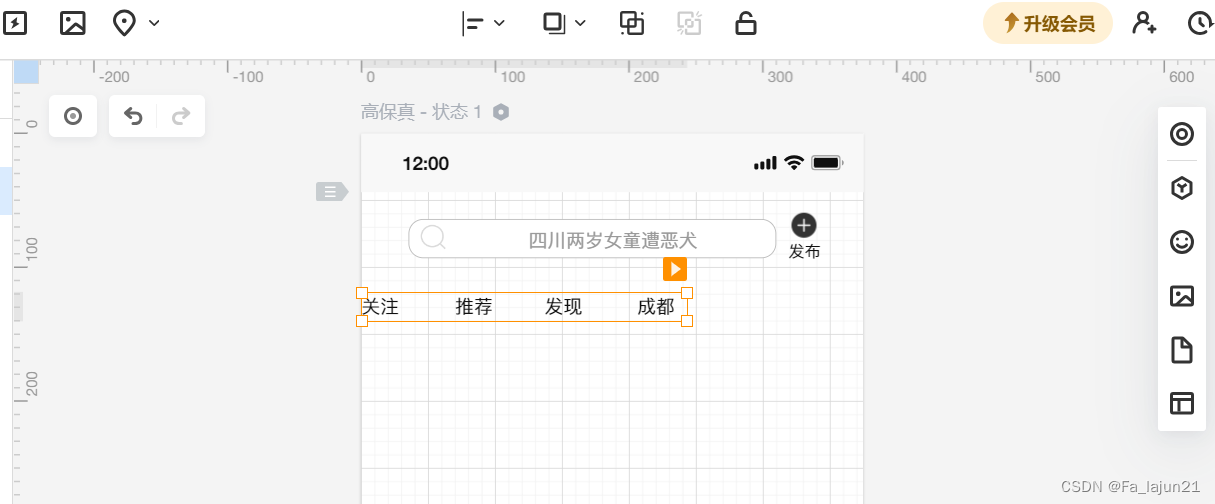Viewport: 1215px width, 504px height.
Task: Click the settings hexagon next to 状态 1
Action: pyautogui.click(x=501, y=112)
